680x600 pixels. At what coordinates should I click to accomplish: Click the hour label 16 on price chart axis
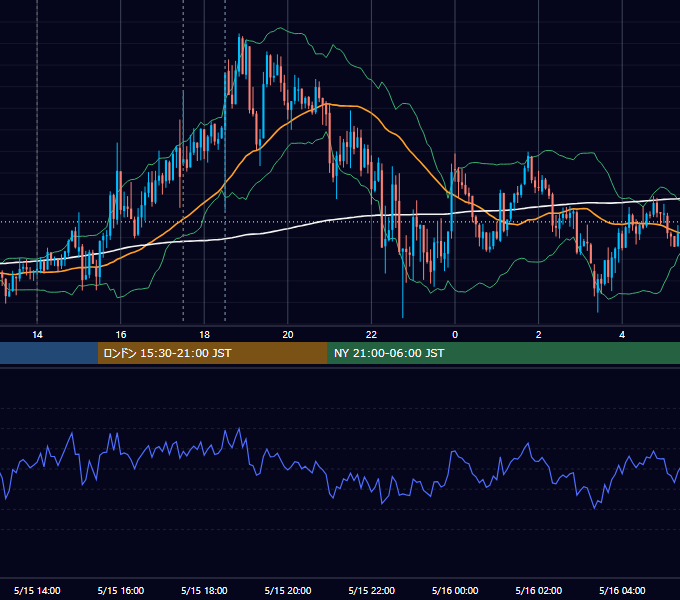pyautogui.click(x=121, y=335)
